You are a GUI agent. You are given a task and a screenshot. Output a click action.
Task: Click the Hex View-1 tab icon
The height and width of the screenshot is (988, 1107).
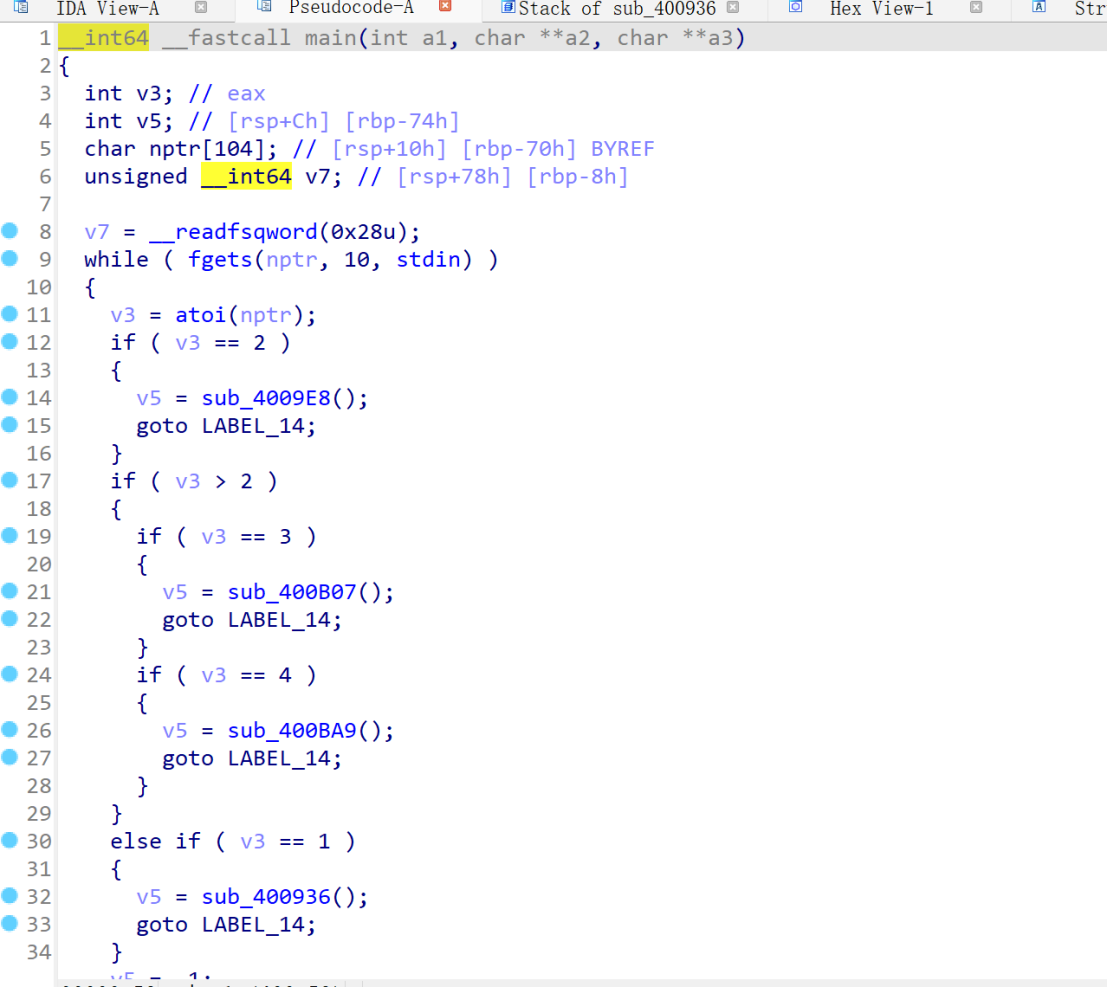[796, 7]
